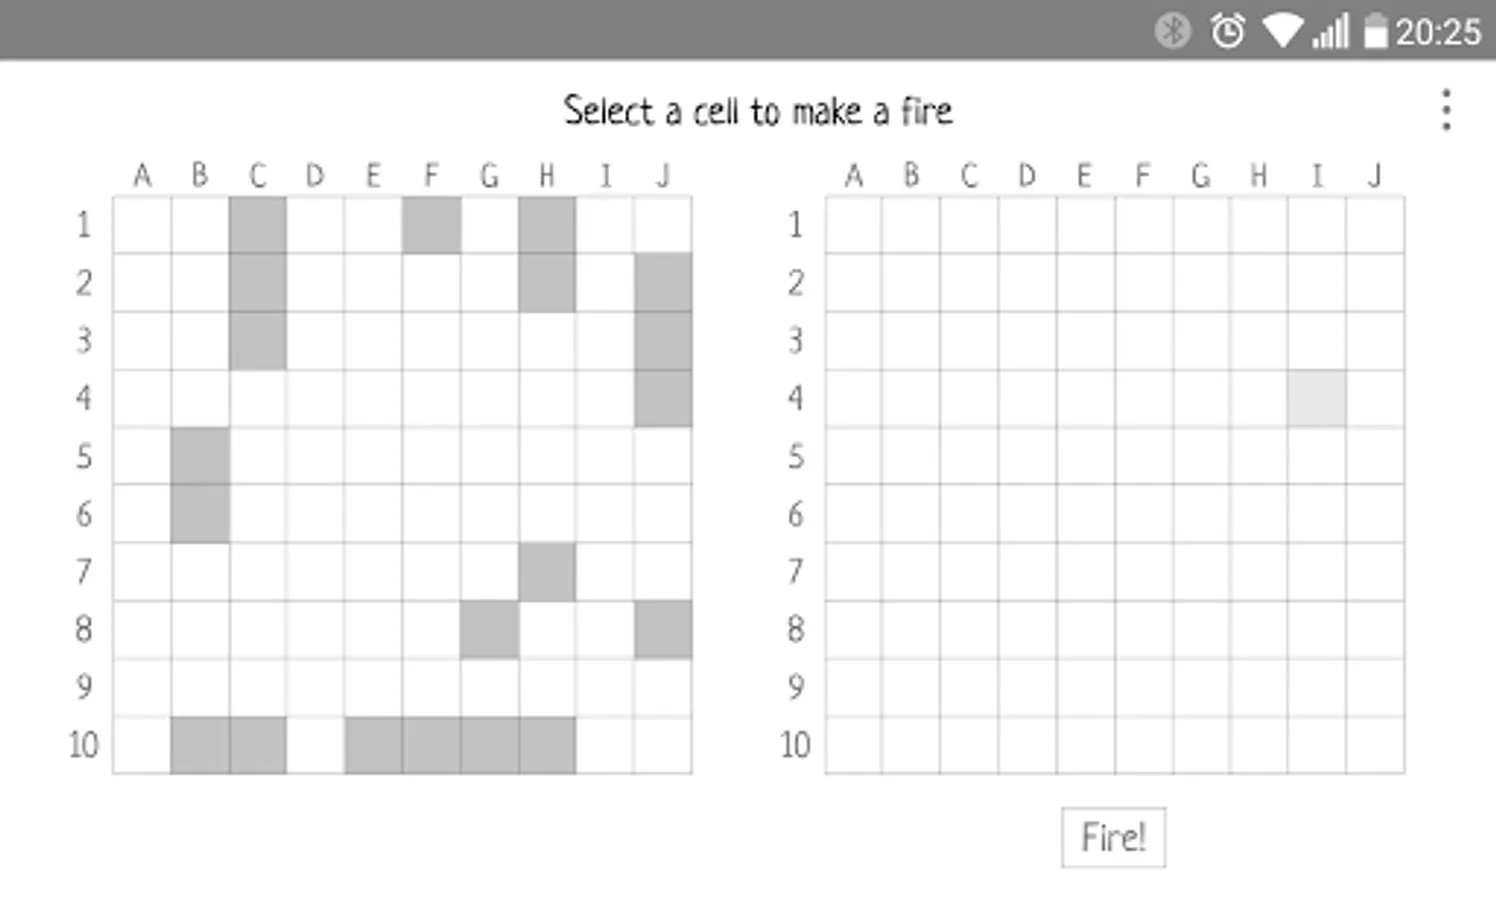Image resolution: width=1496 pixels, height=900 pixels.
Task: Click row label 7 on the left grid
Action: (x=83, y=571)
